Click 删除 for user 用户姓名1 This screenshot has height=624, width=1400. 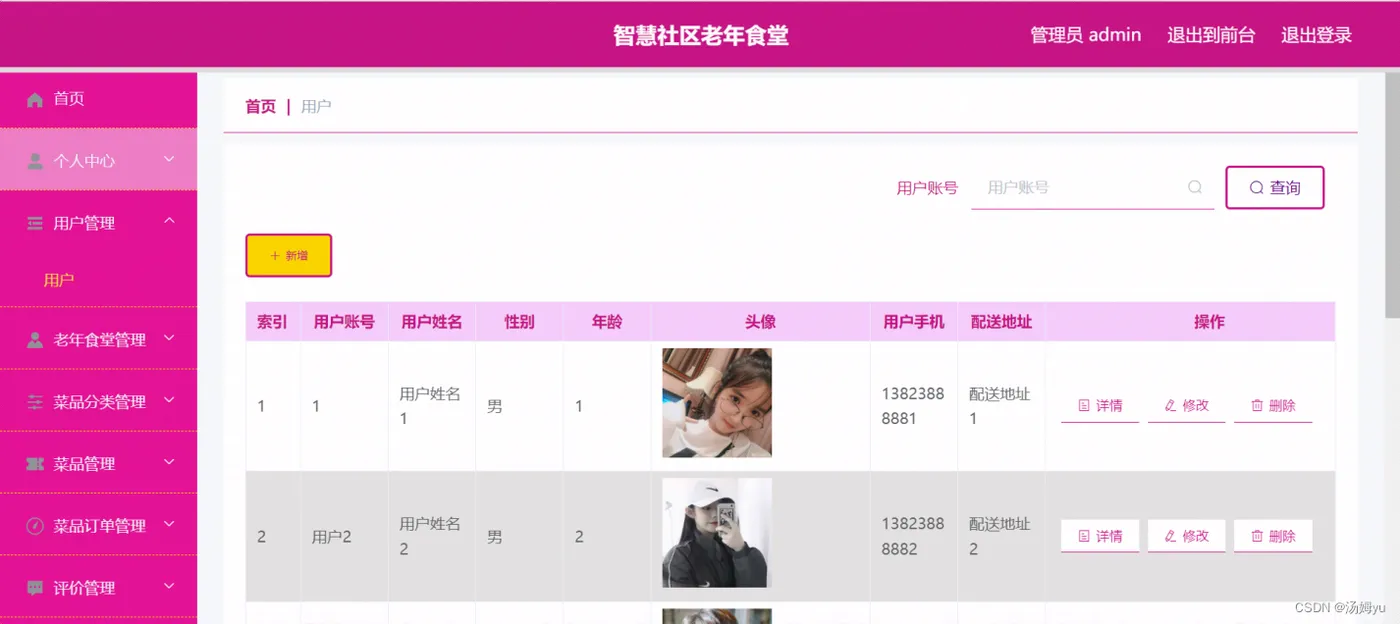pyautogui.click(x=1273, y=405)
